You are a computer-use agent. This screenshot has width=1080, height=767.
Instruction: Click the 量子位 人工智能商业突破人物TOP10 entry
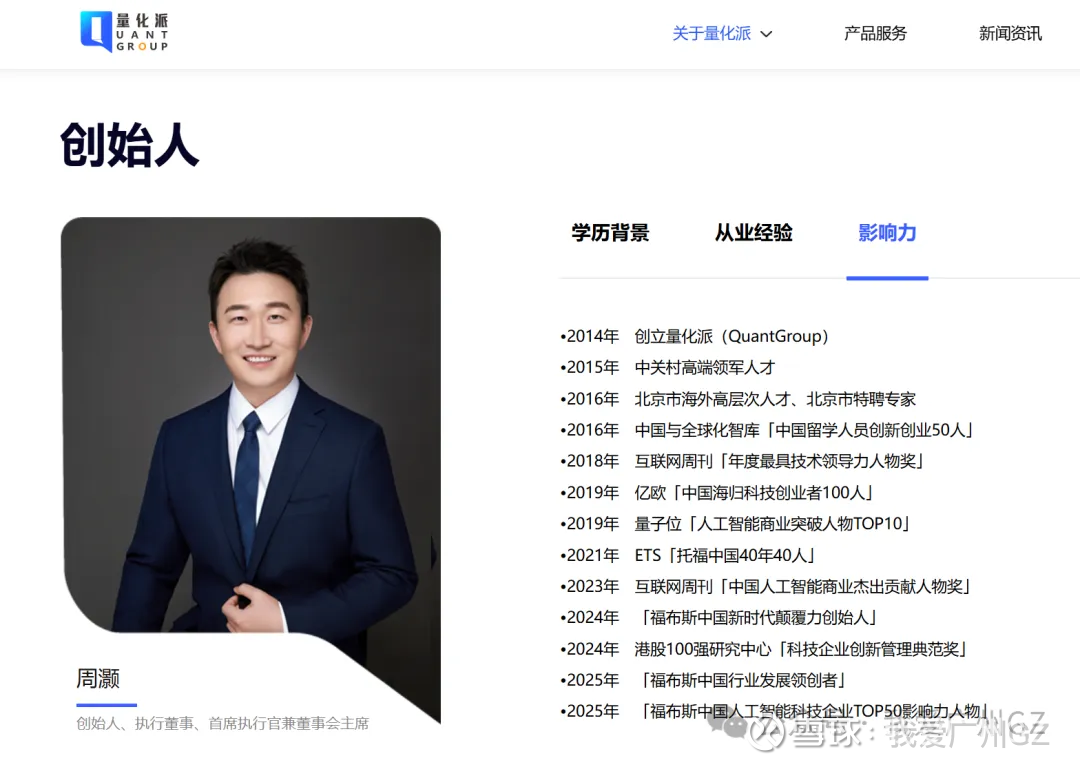736,523
